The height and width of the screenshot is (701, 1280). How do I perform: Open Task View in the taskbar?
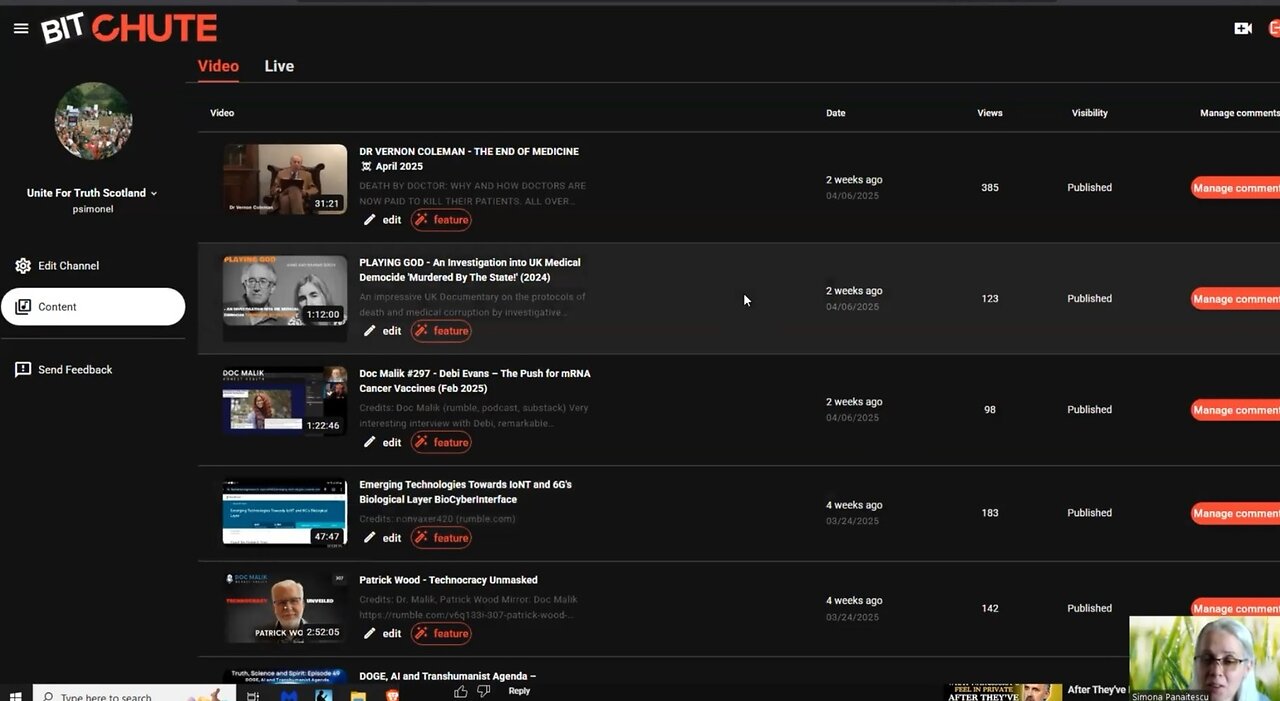[x=253, y=695]
